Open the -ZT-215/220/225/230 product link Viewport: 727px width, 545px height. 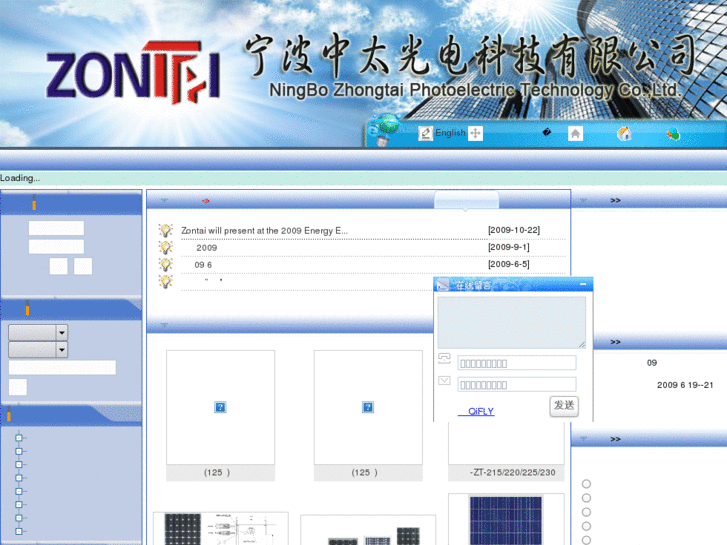point(512,472)
